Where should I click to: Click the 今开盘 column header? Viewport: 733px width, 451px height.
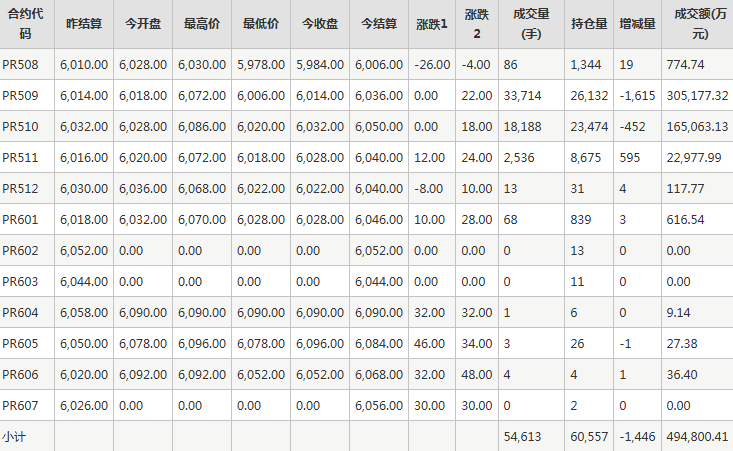[143, 23]
